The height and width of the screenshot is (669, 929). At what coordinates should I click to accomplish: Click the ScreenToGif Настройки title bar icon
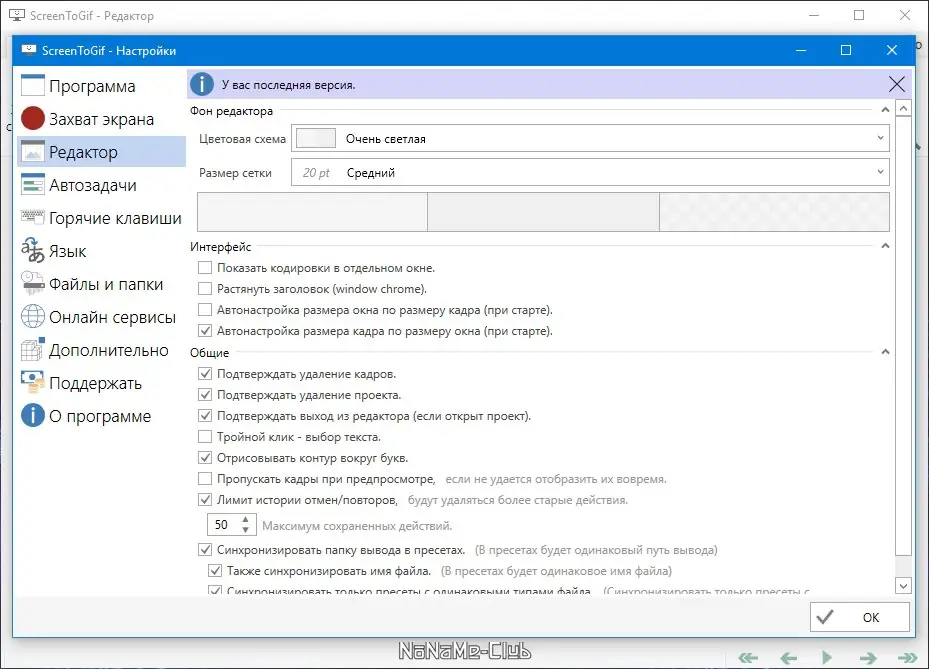(x=28, y=50)
